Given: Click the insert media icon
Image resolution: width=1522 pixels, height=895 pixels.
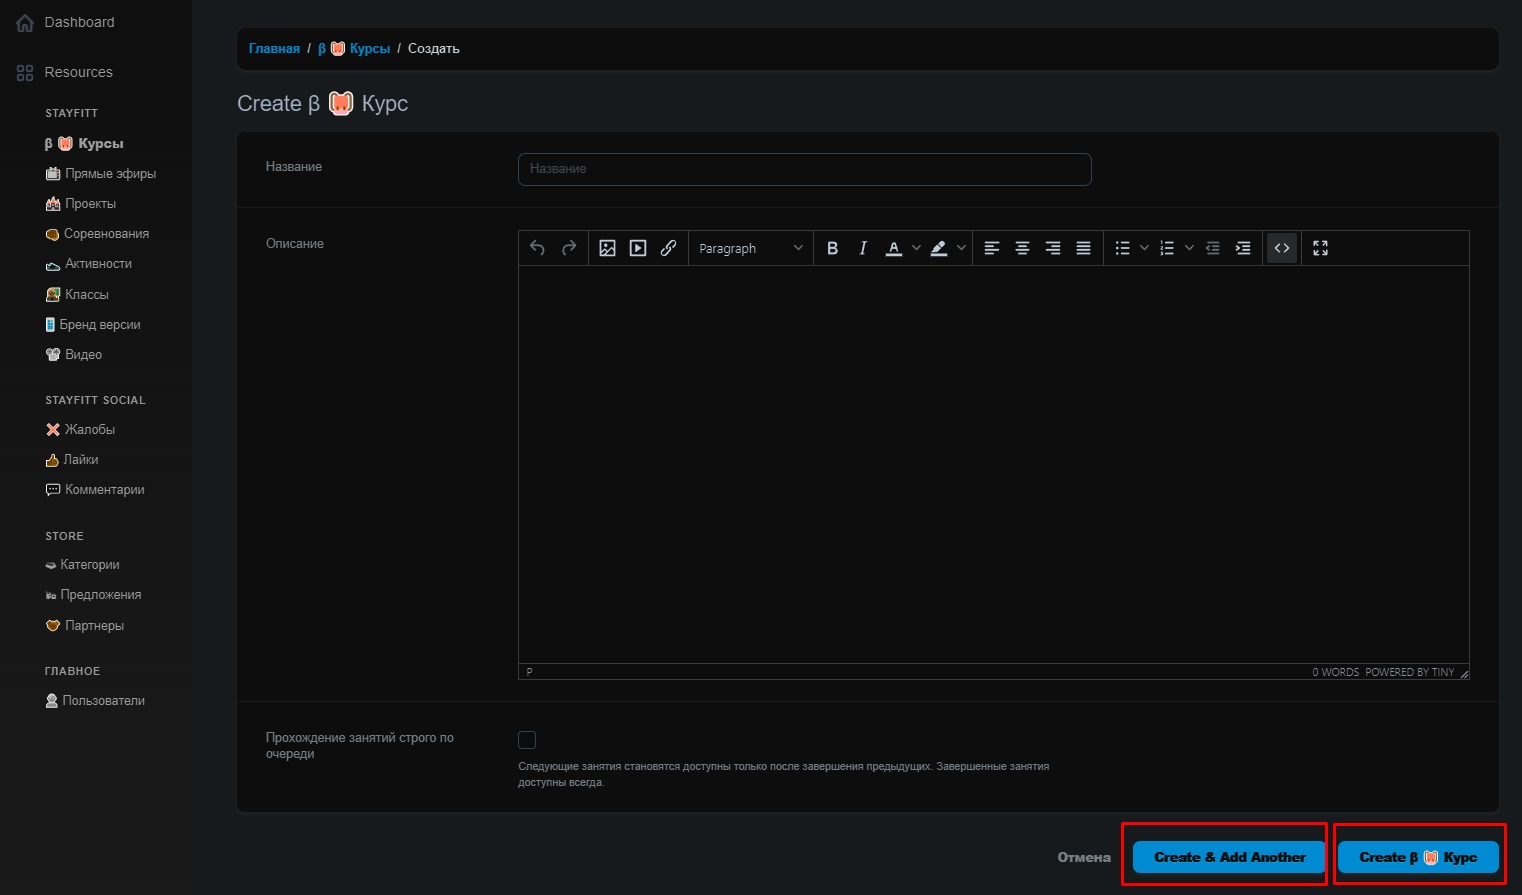Looking at the screenshot, I should point(638,248).
